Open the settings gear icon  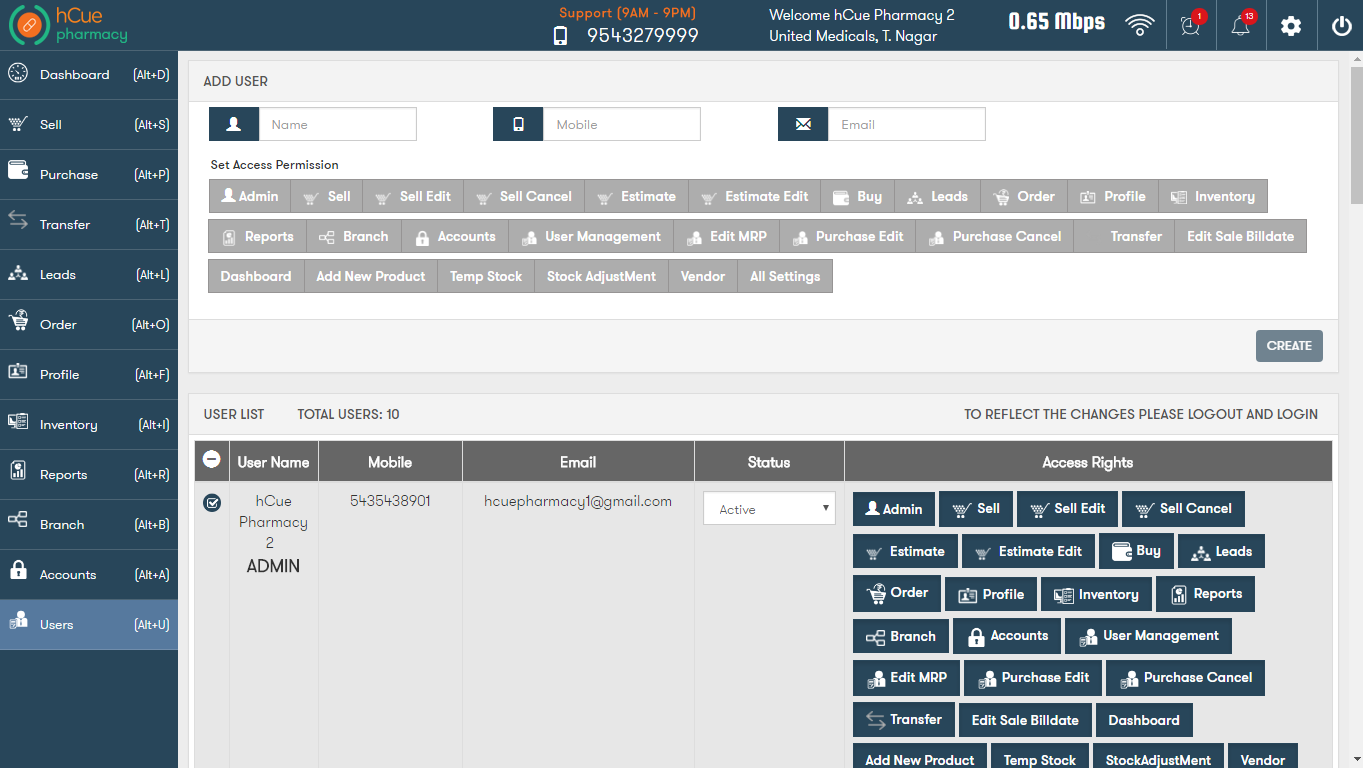pos(1291,26)
